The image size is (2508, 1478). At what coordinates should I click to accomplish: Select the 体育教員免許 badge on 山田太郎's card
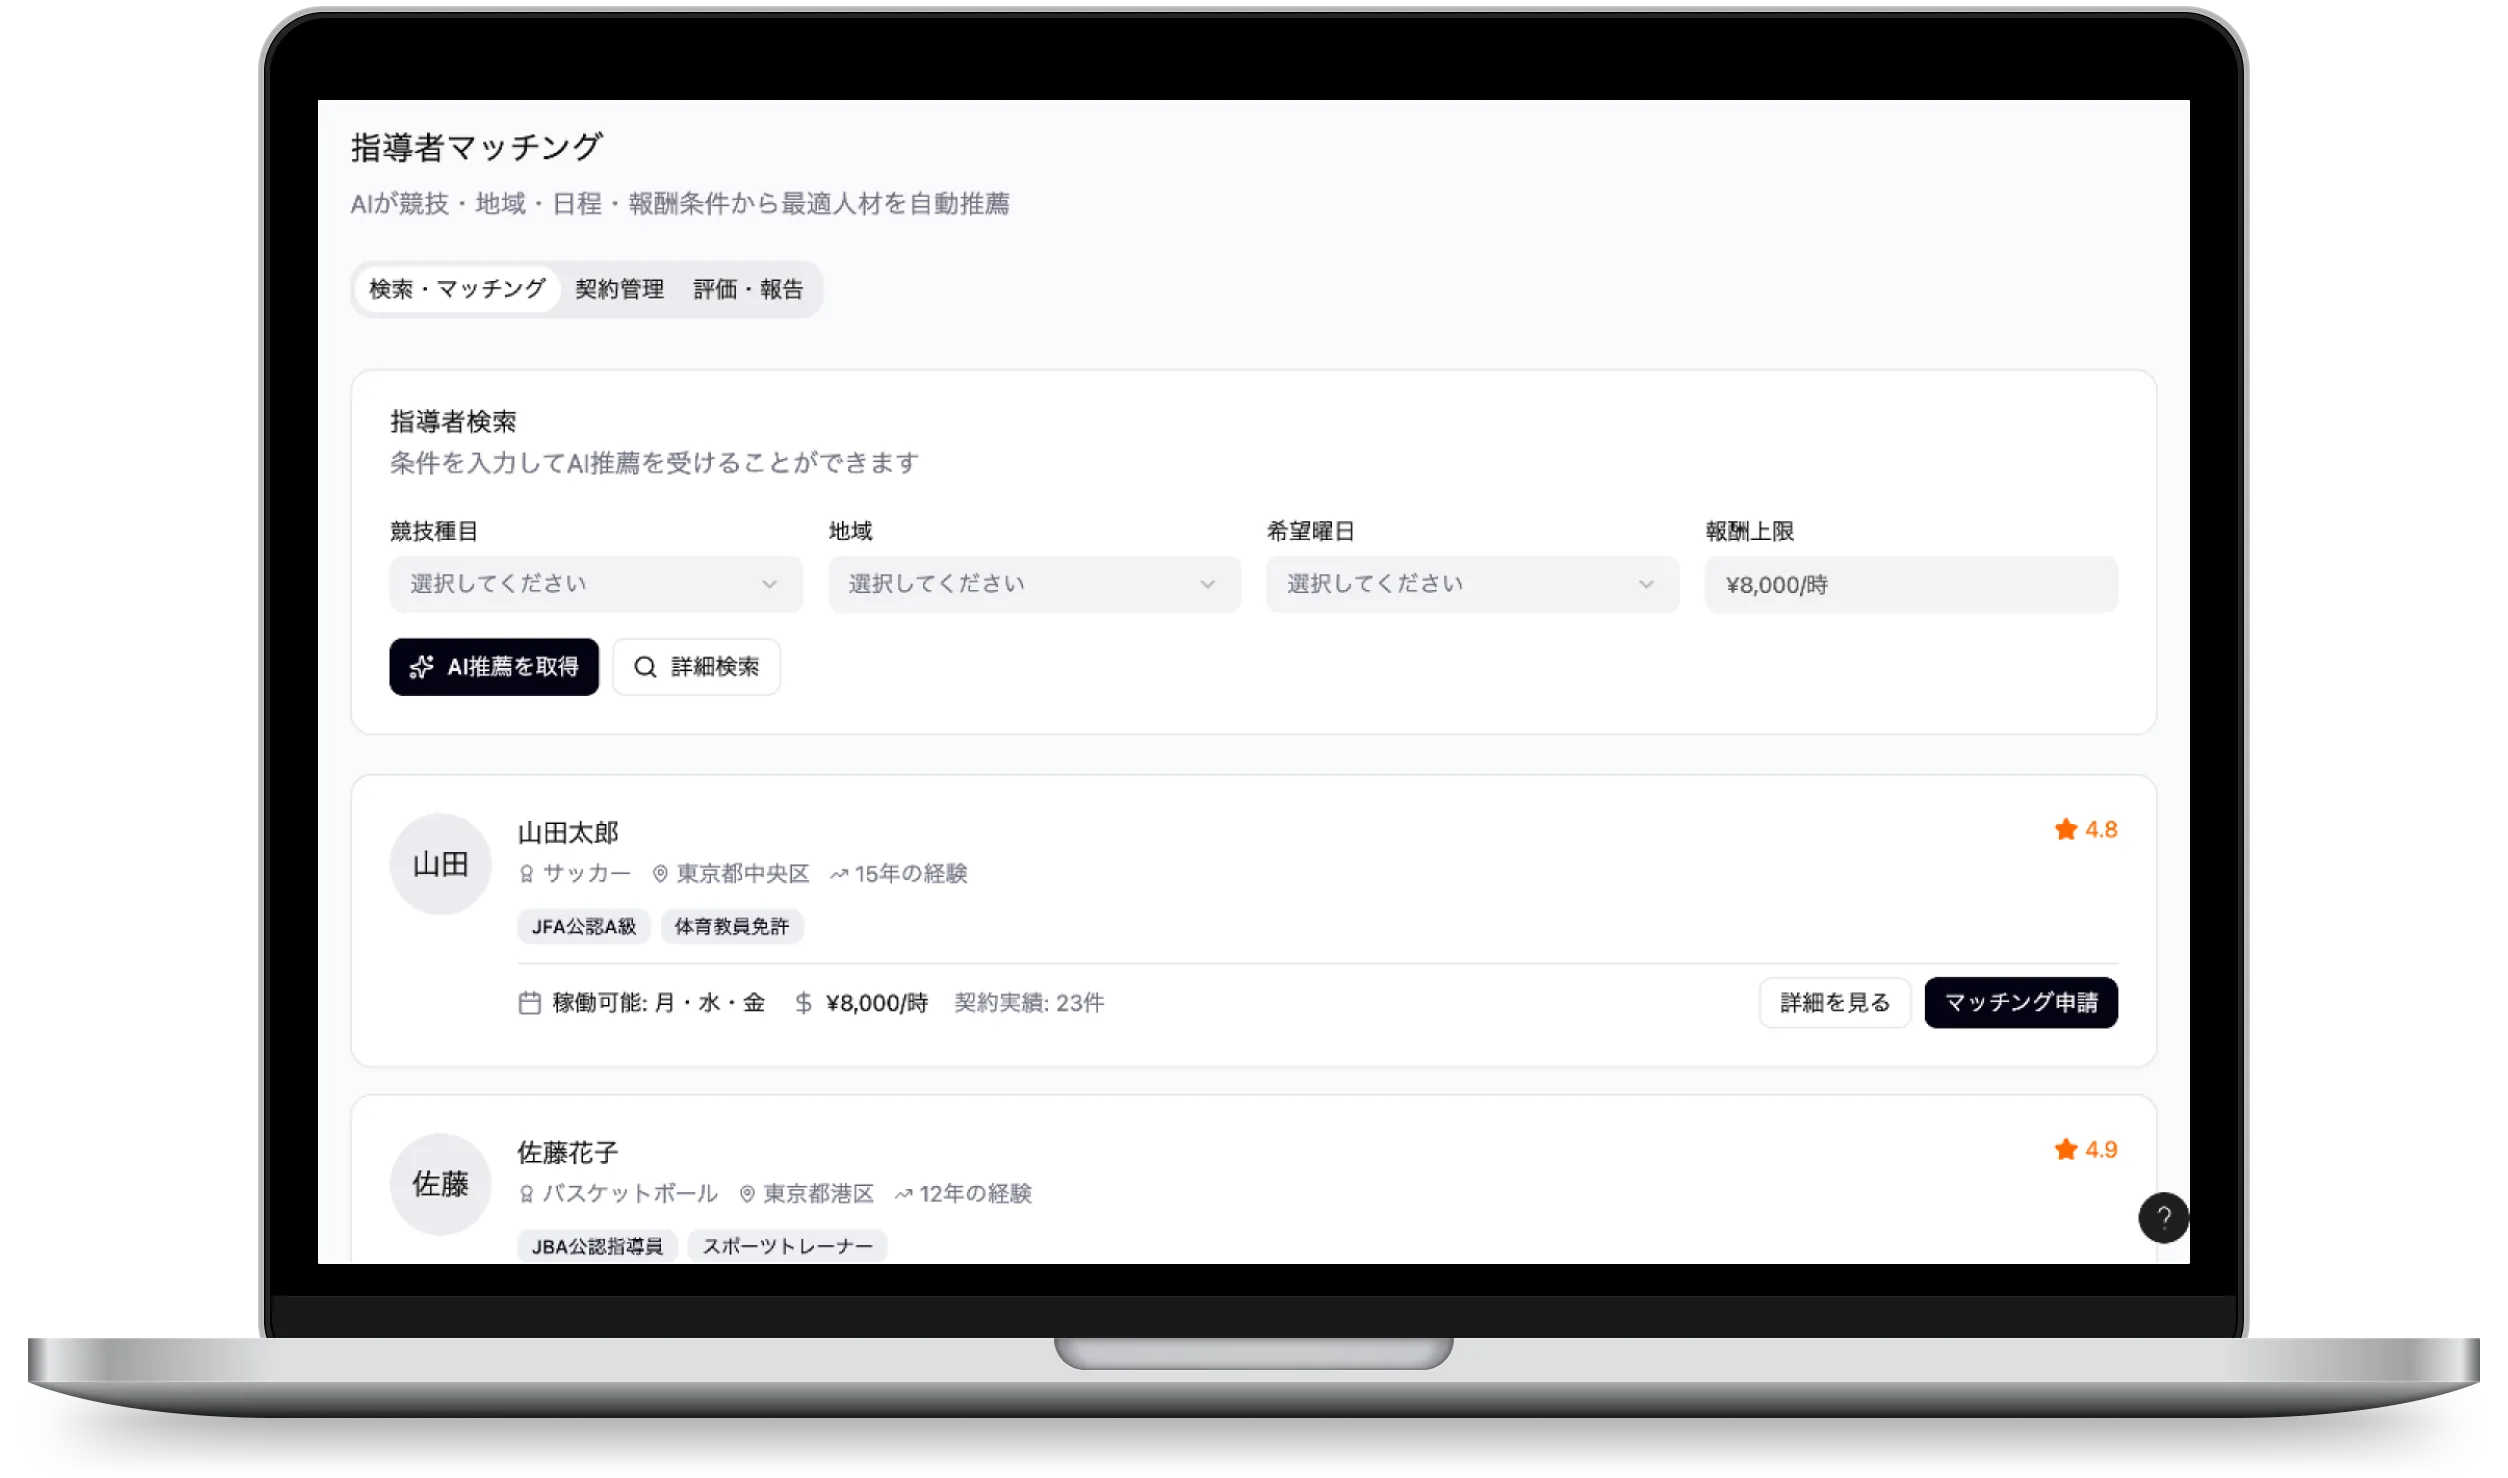[x=732, y=927]
